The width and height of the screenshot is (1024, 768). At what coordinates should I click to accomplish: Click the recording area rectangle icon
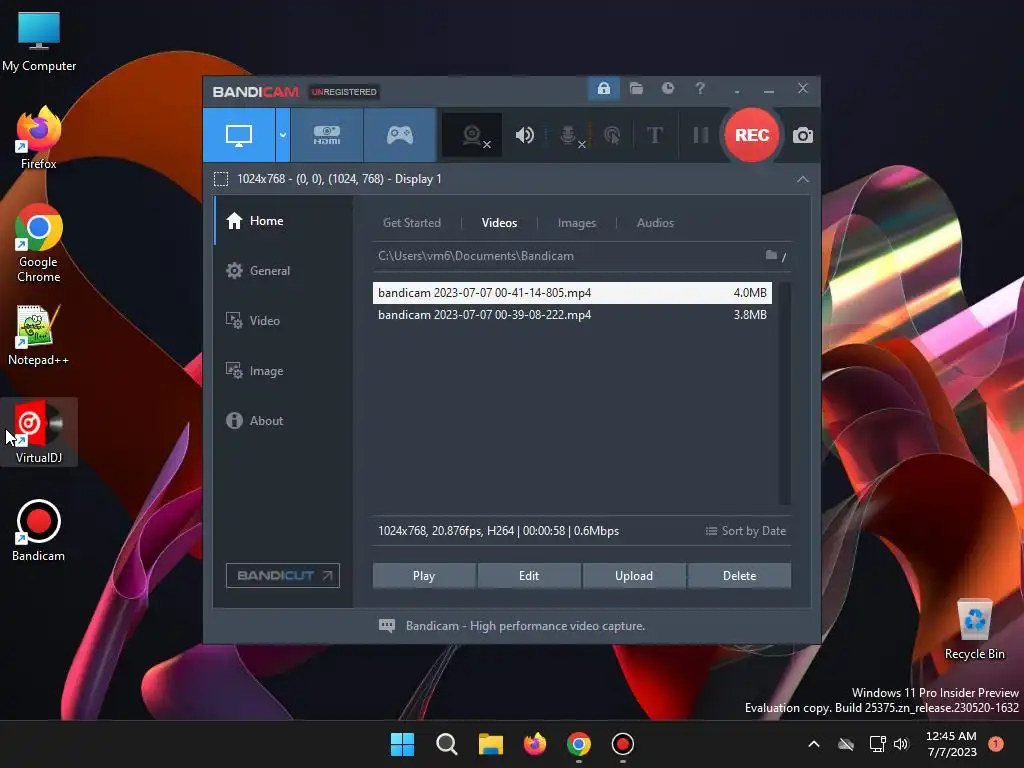pyautogui.click(x=221, y=179)
